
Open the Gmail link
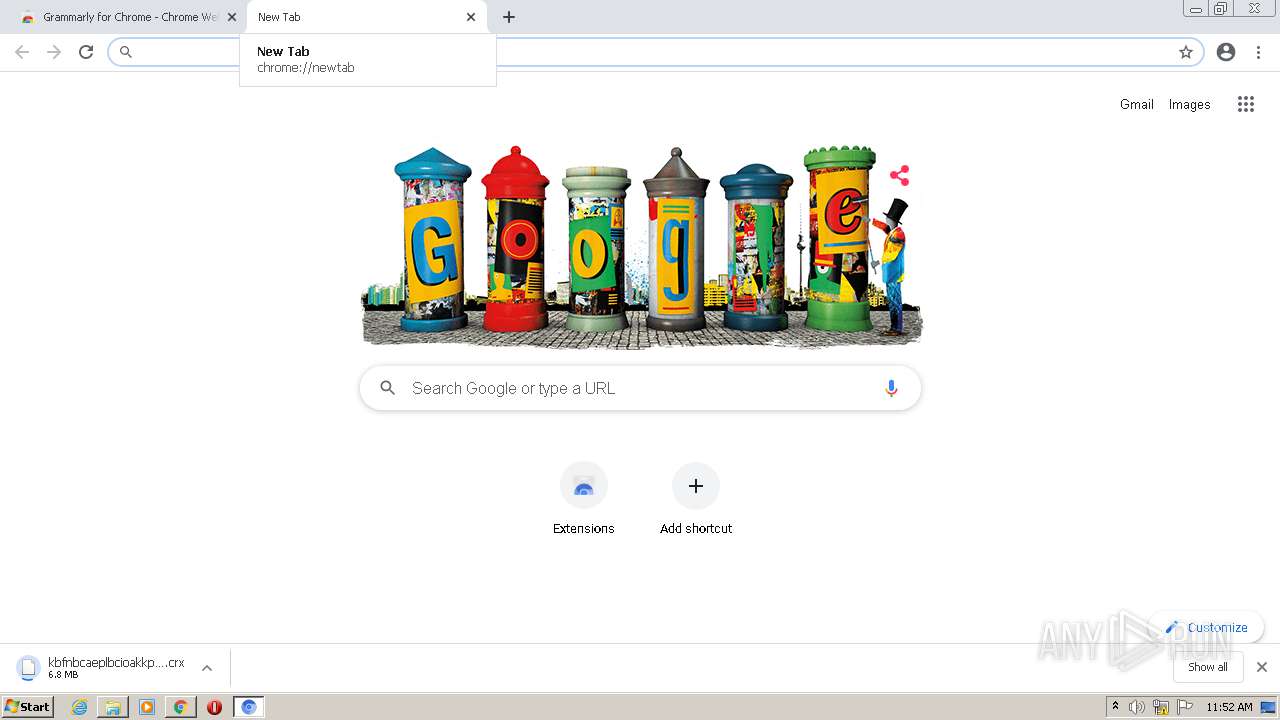click(x=1137, y=104)
